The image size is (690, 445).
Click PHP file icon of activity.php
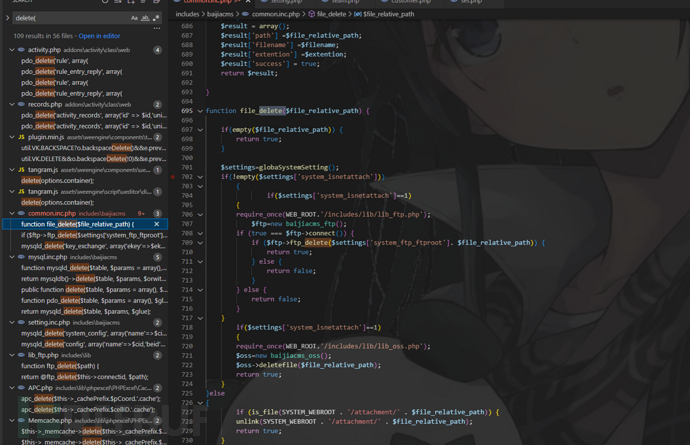tap(21, 50)
